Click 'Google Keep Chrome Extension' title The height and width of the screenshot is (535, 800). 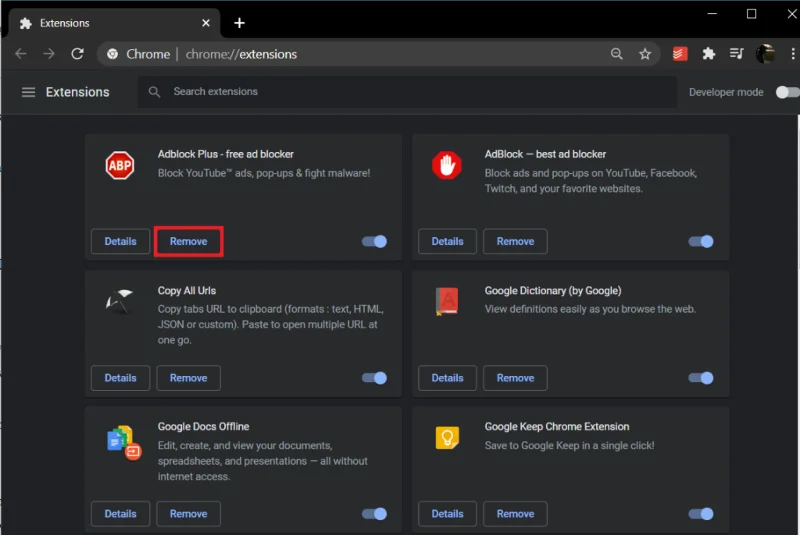(557, 426)
